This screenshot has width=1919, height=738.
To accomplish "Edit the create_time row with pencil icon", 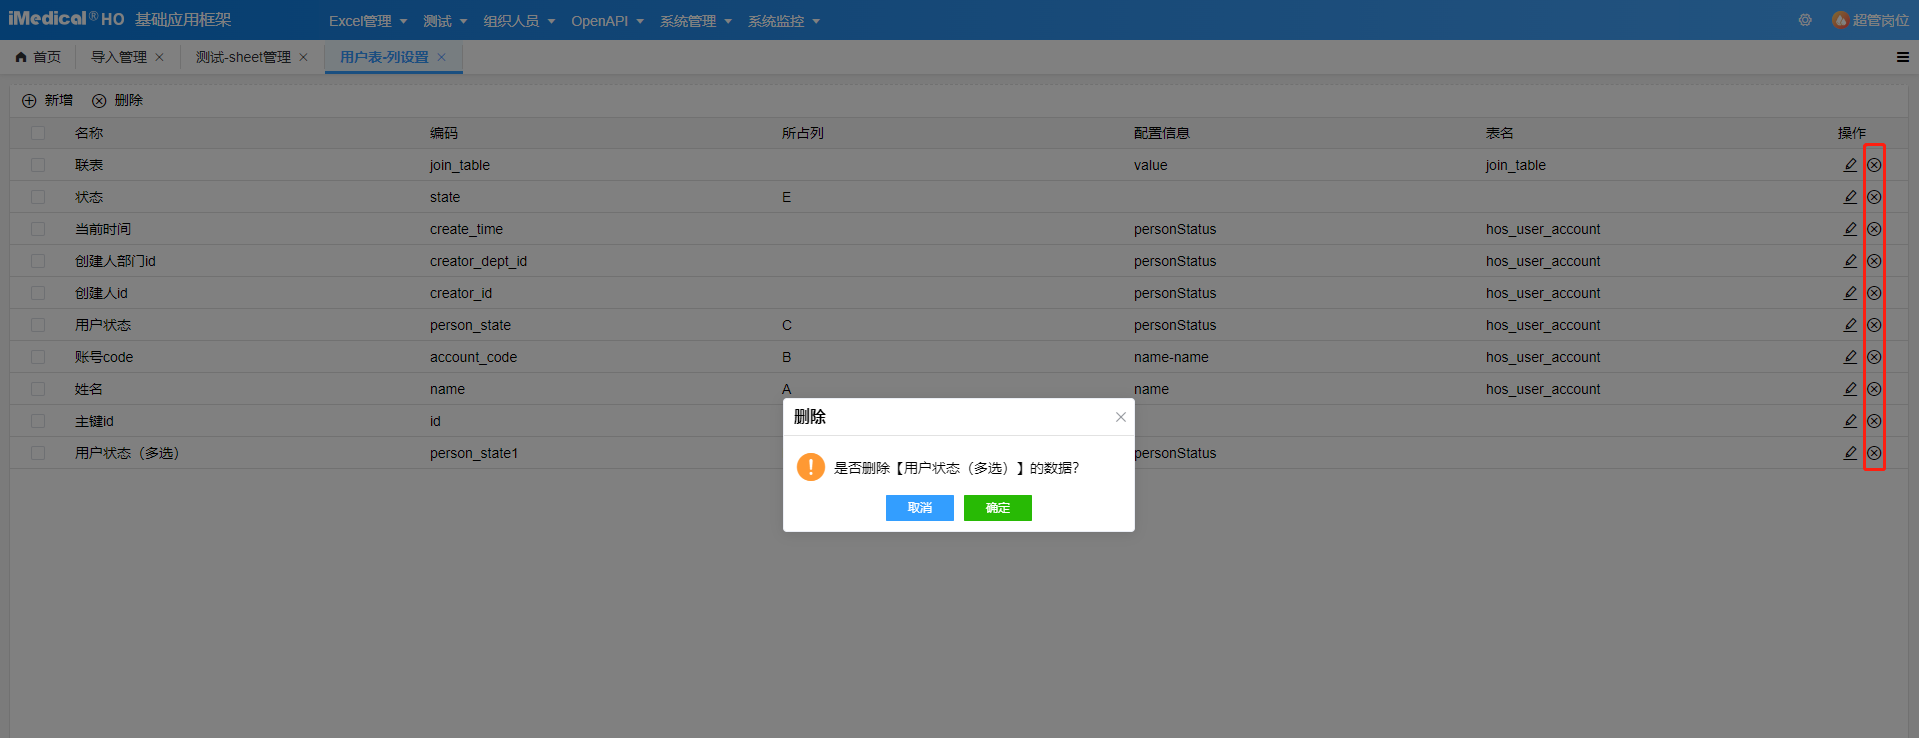I will [x=1850, y=229].
